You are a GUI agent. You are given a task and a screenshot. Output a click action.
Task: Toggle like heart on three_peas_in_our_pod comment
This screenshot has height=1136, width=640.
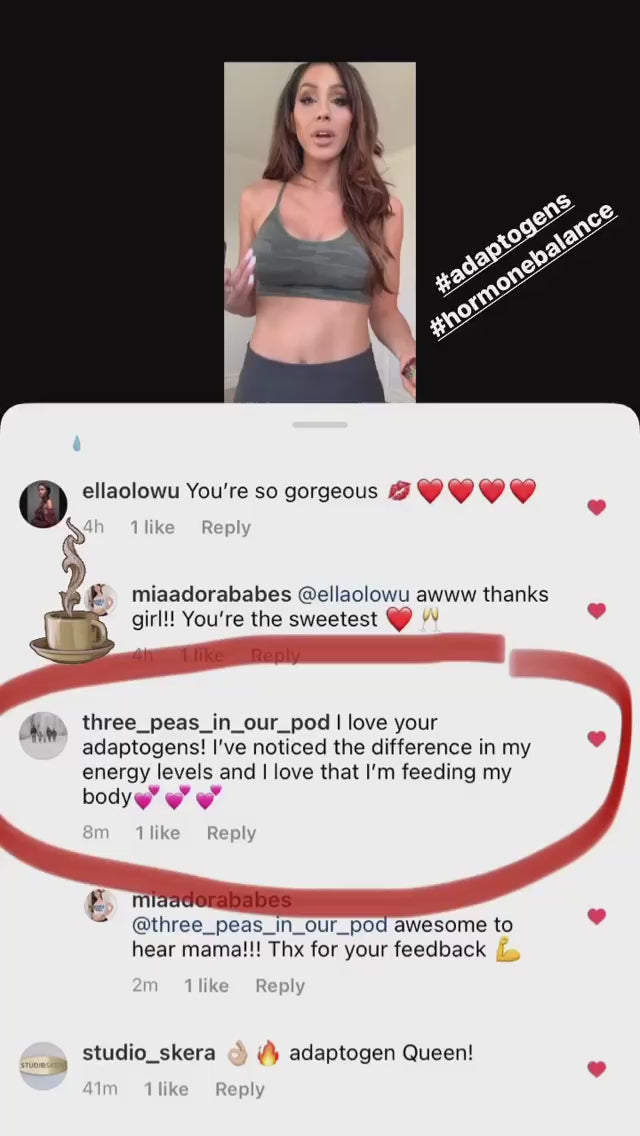(x=596, y=738)
